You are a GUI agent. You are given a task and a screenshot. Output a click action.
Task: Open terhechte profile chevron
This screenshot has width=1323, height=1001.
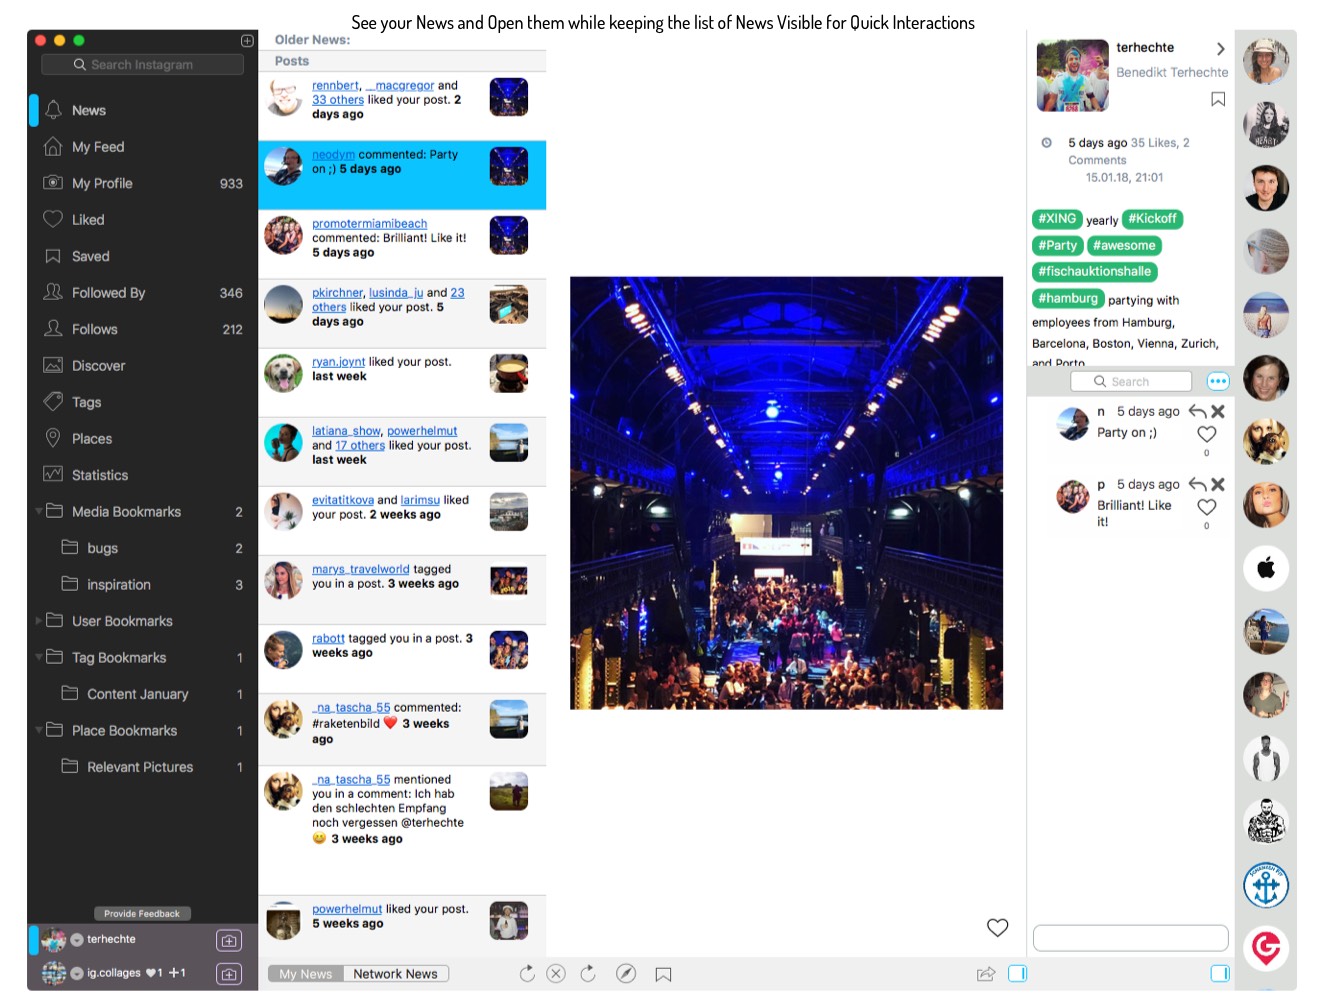pos(1220,49)
